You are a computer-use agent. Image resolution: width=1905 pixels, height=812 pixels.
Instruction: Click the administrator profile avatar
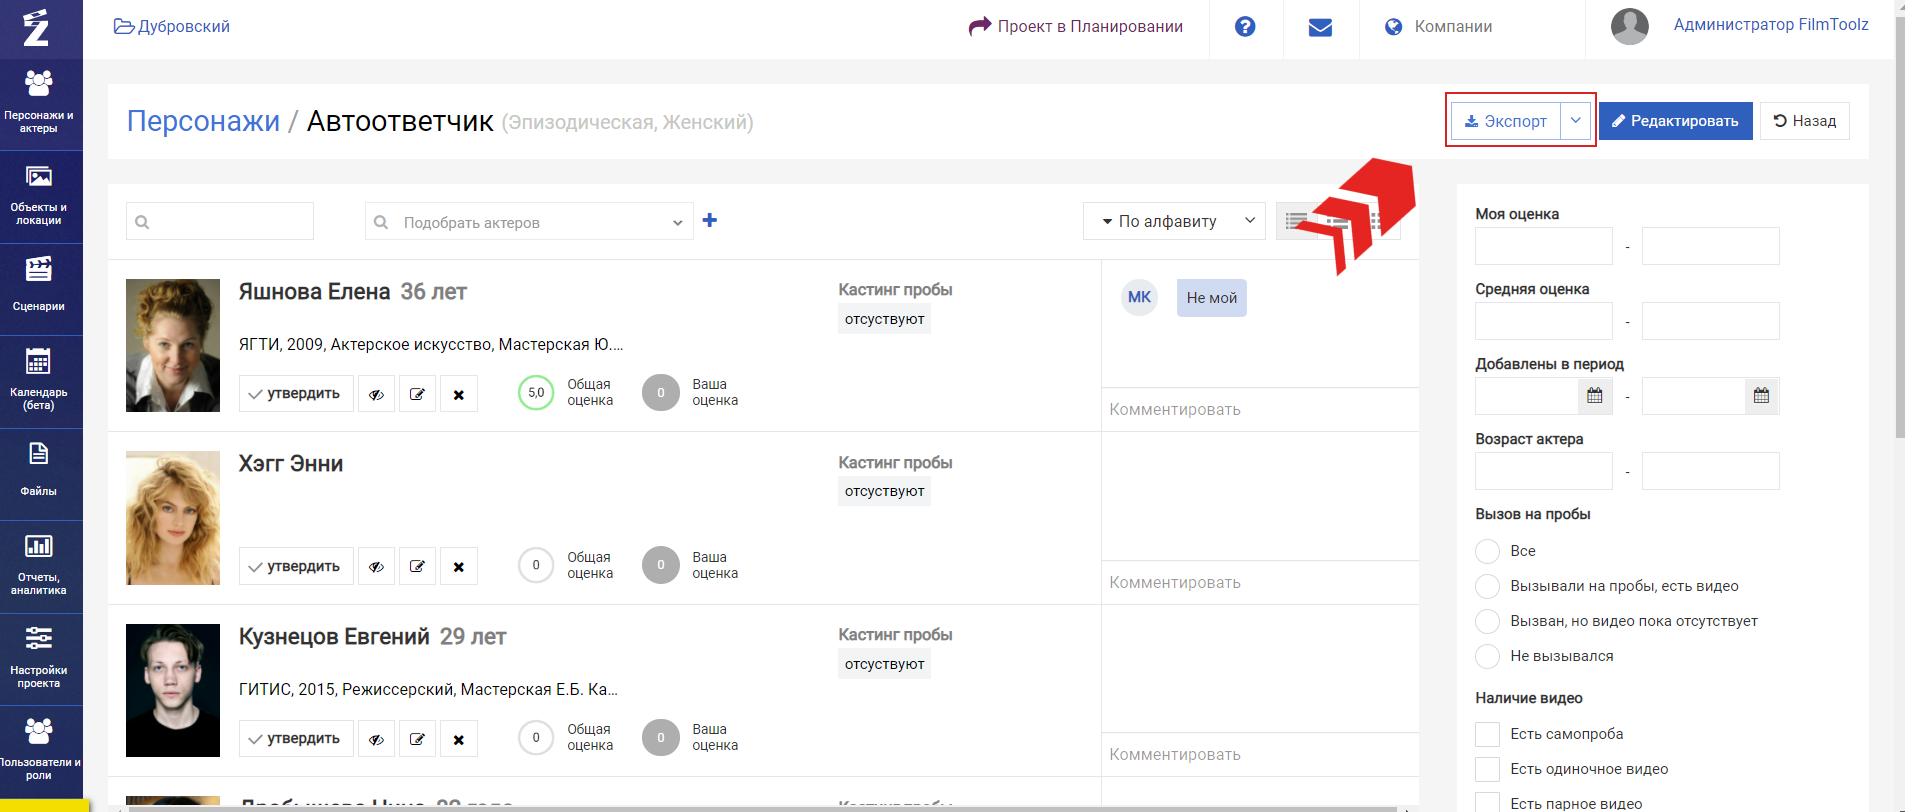1630,26
